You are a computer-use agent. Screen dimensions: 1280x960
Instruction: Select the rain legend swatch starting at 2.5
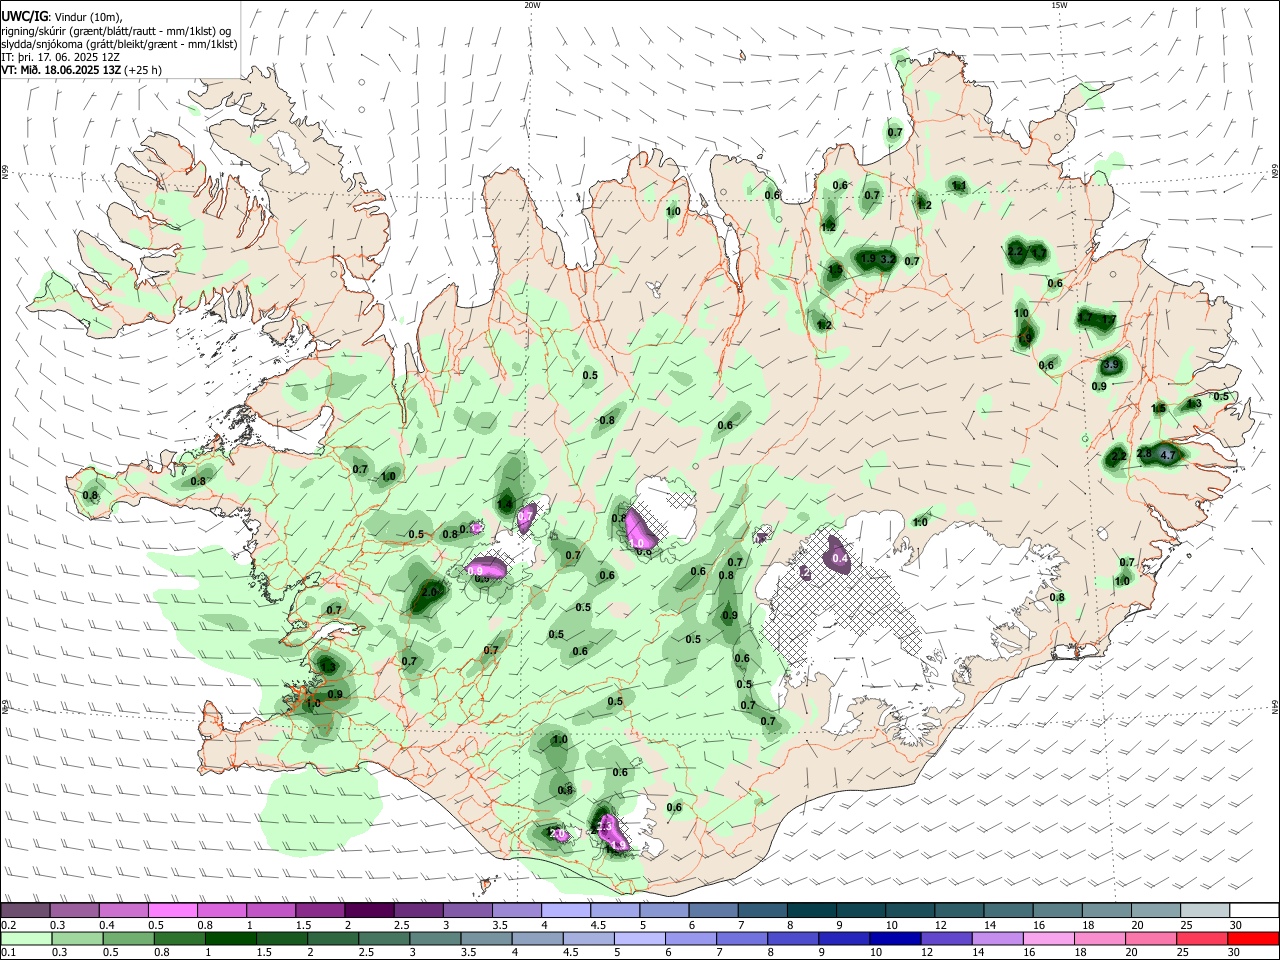point(384,938)
